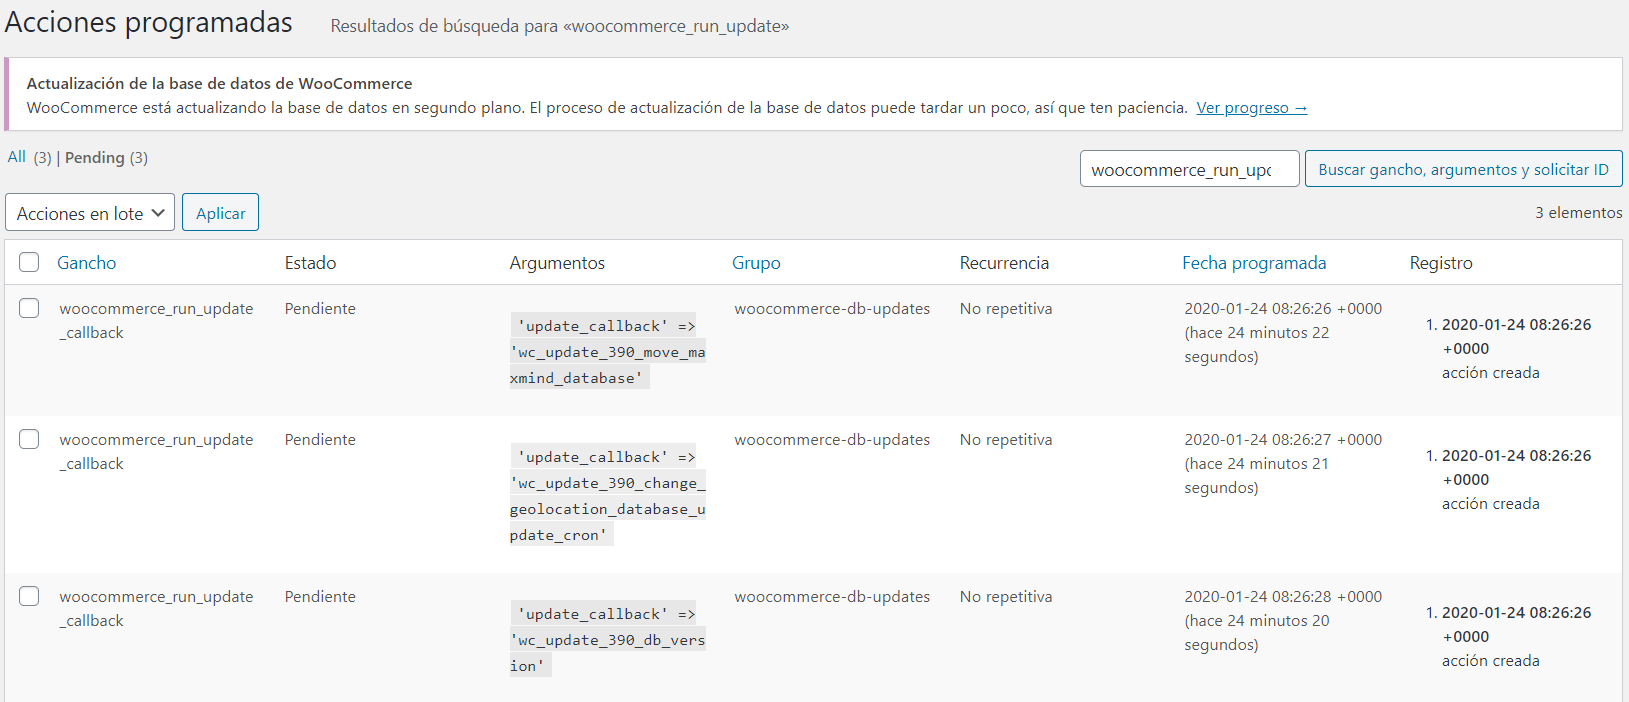The height and width of the screenshot is (702, 1629).
Task: Check the box for wc_update_390_move_maxmind_database row
Action: tap(29, 308)
